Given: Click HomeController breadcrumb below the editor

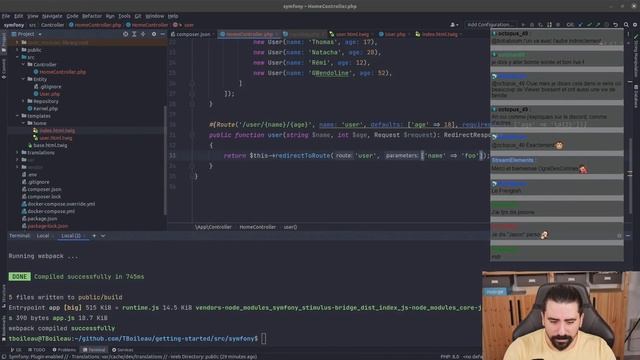Looking at the screenshot, I should (x=258, y=227).
